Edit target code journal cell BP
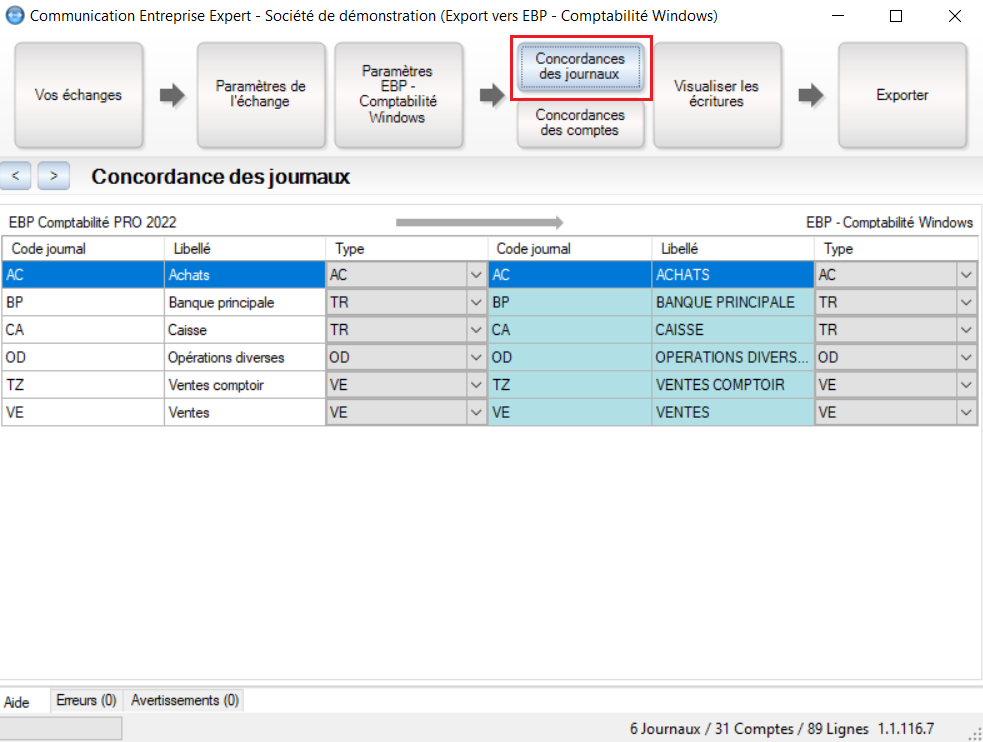Viewport: 983px width, 742px height. click(570, 303)
